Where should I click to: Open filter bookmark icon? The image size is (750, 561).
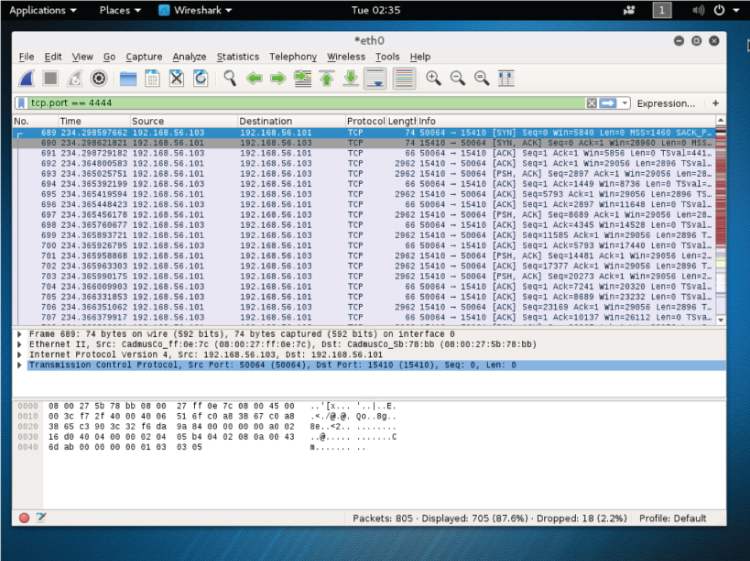22,103
